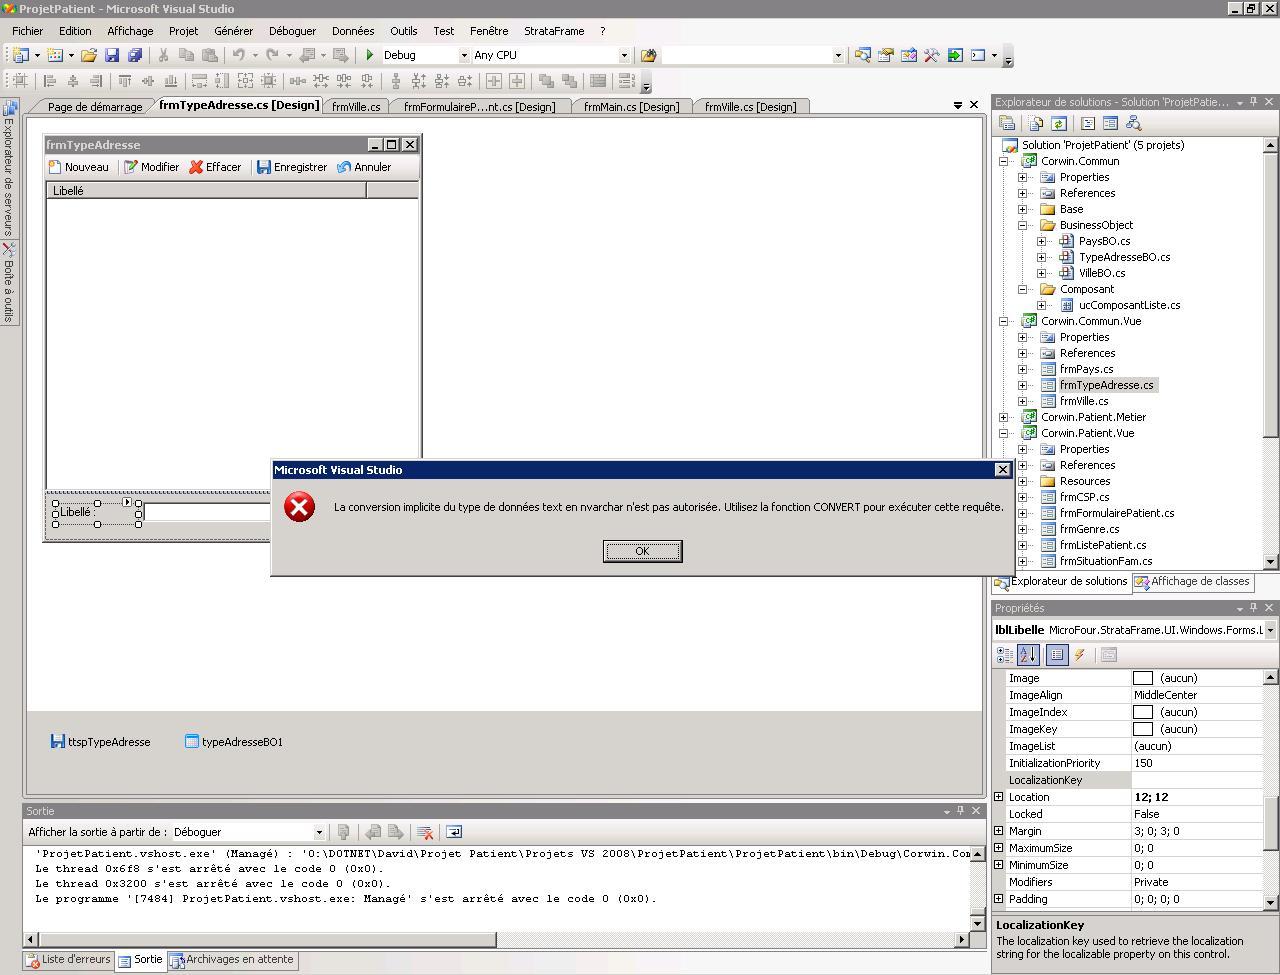
Task: Toggle alphabetical sort in Propriétés panel
Action: pyautogui.click(x=1028, y=655)
